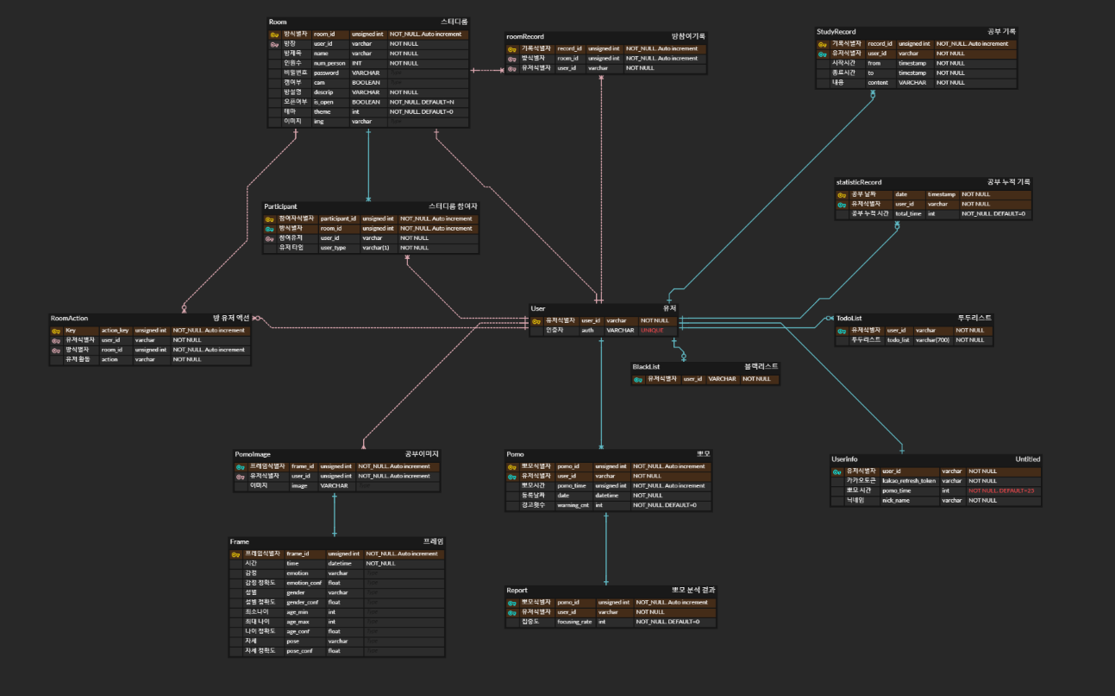Click the key icon for frame_id in Frame table
This screenshot has height=696, width=1115.
point(235,555)
